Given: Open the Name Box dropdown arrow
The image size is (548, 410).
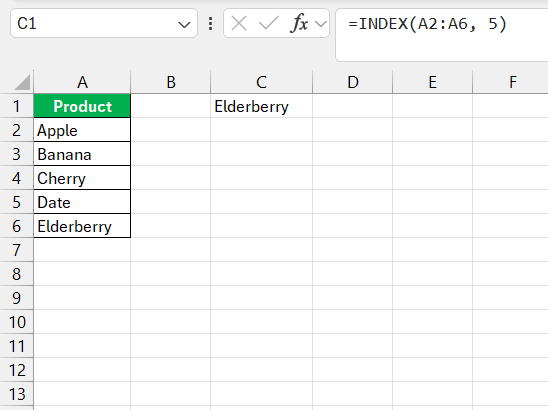Looking at the screenshot, I should (x=184, y=24).
